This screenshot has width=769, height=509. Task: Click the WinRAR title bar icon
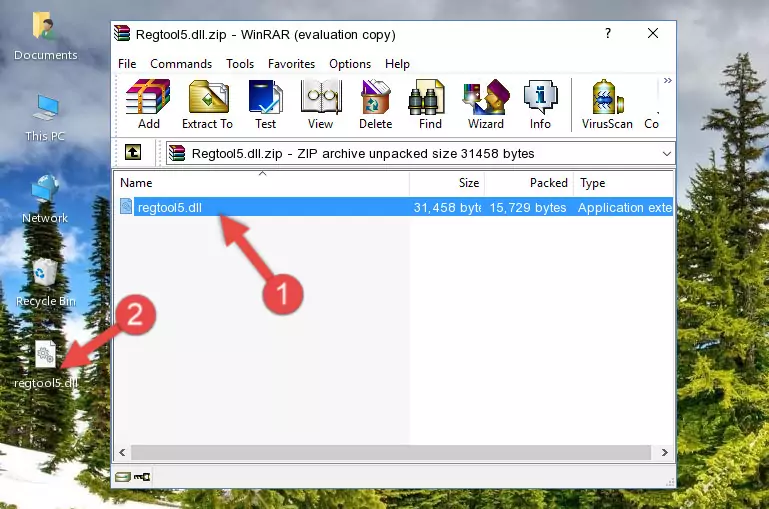(x=122, y=33)
